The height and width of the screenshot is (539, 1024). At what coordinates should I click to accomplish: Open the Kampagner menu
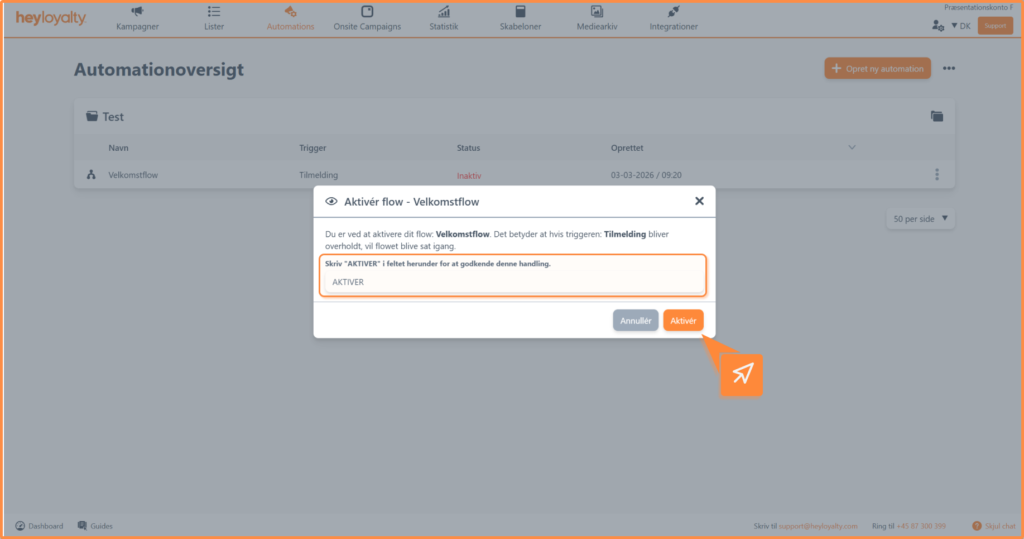[x=137, y=18]
